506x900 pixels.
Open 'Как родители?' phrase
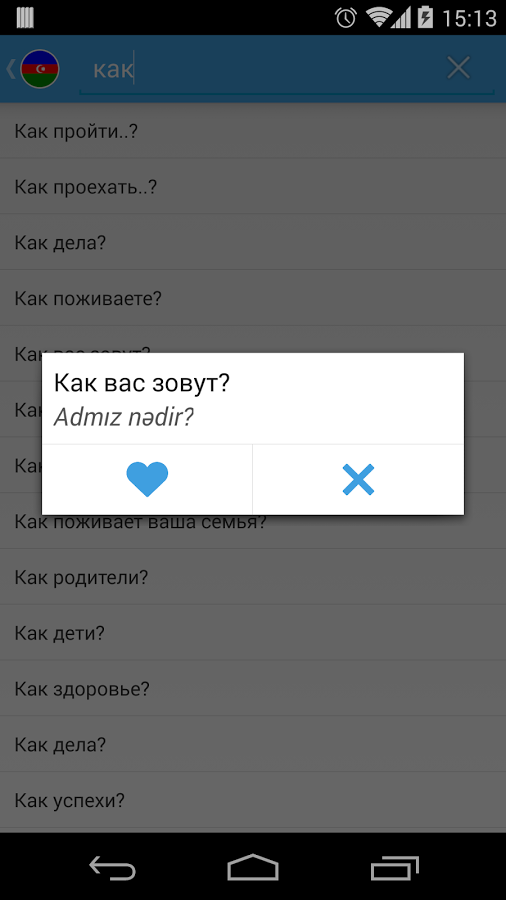click(253, 577)
